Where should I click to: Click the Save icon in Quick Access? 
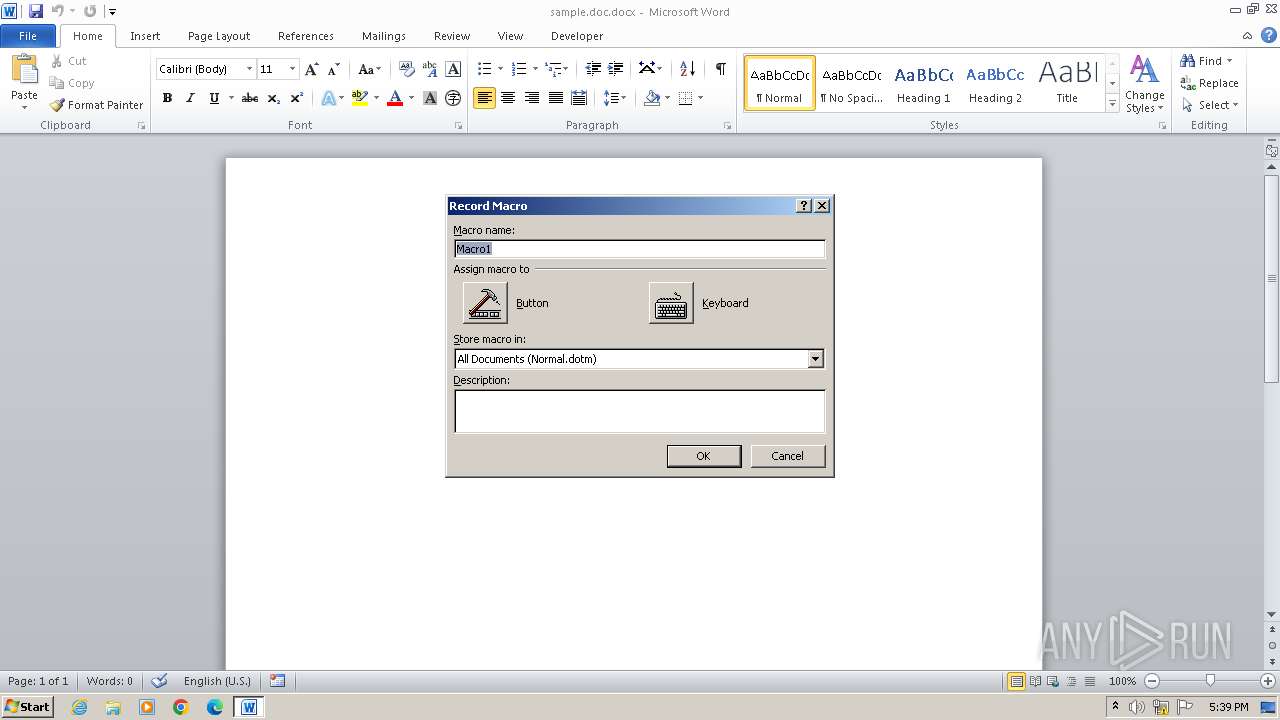tap(36, 11)
